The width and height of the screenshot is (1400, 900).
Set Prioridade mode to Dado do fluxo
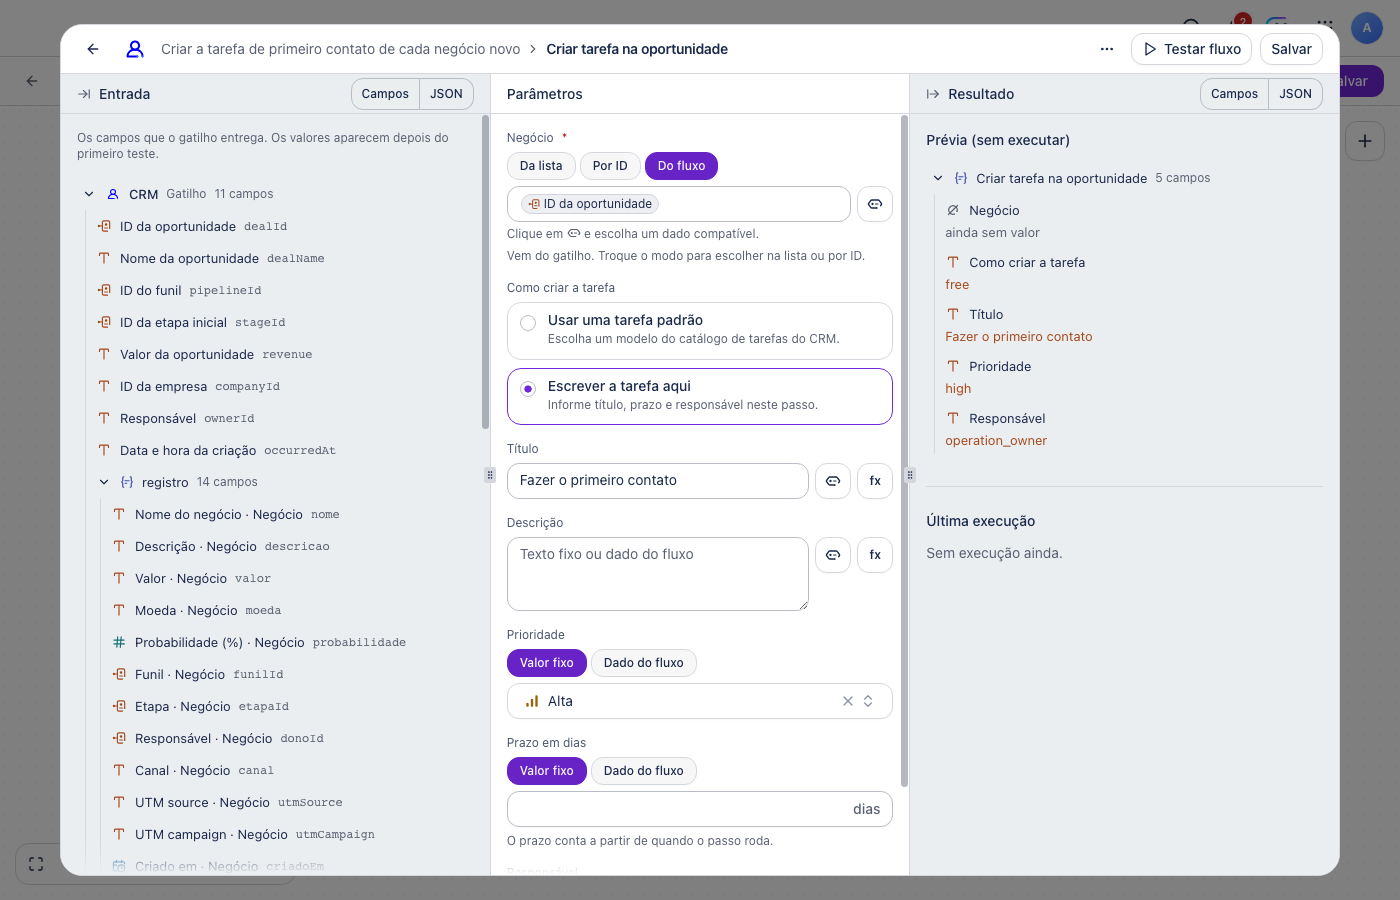point(644,663)
